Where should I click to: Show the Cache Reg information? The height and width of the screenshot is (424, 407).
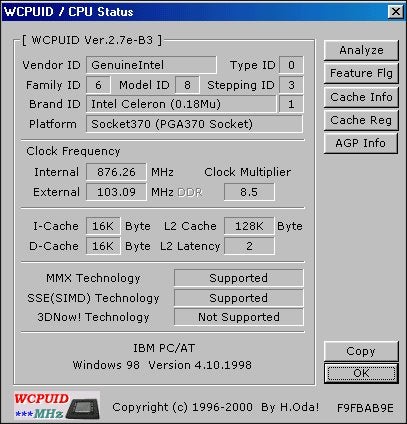(361, 120)
